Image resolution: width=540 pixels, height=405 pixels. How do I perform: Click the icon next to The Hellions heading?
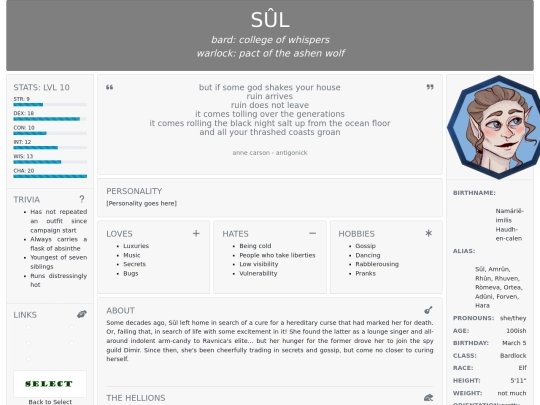(x=428, y=398)
